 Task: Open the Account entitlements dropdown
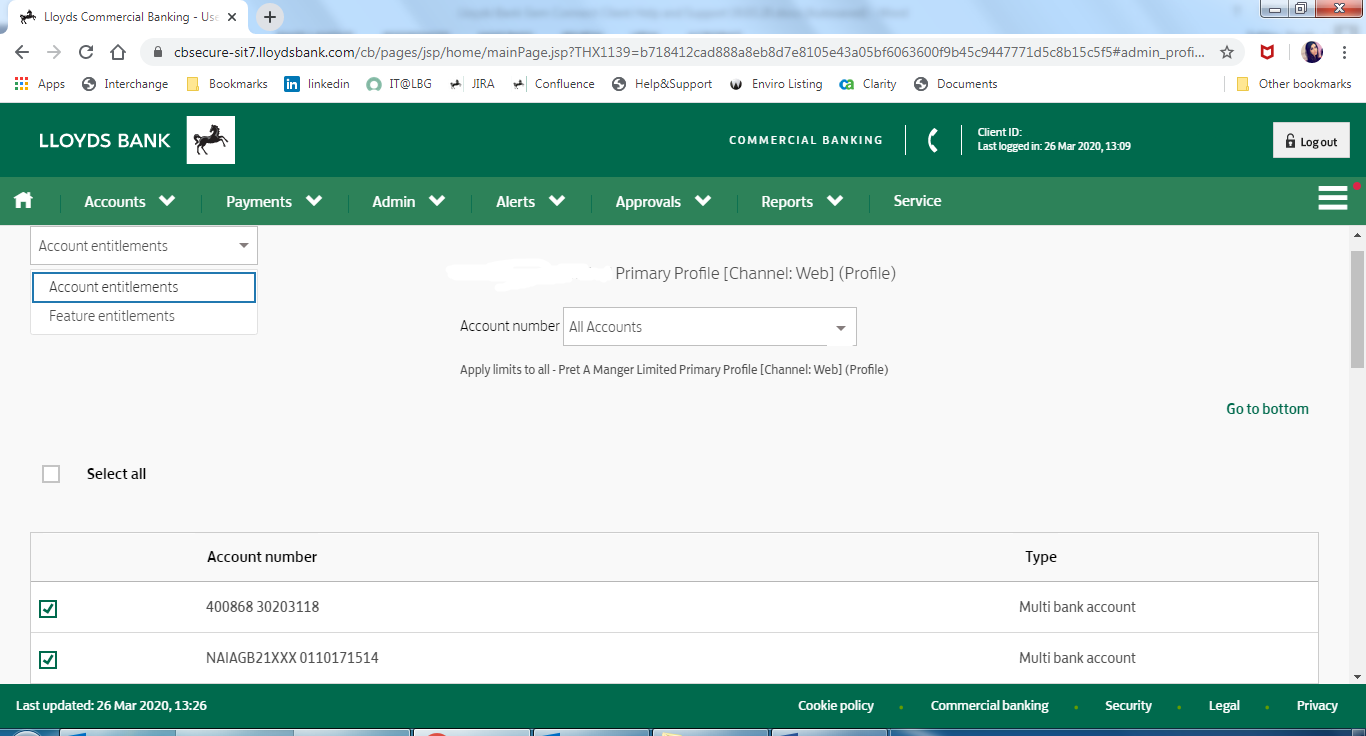[144, 246]
